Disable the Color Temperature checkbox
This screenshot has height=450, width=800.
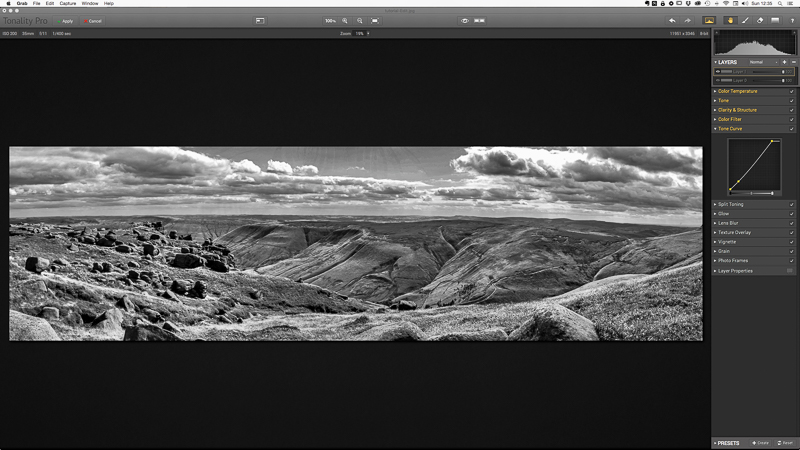(791, 92)
